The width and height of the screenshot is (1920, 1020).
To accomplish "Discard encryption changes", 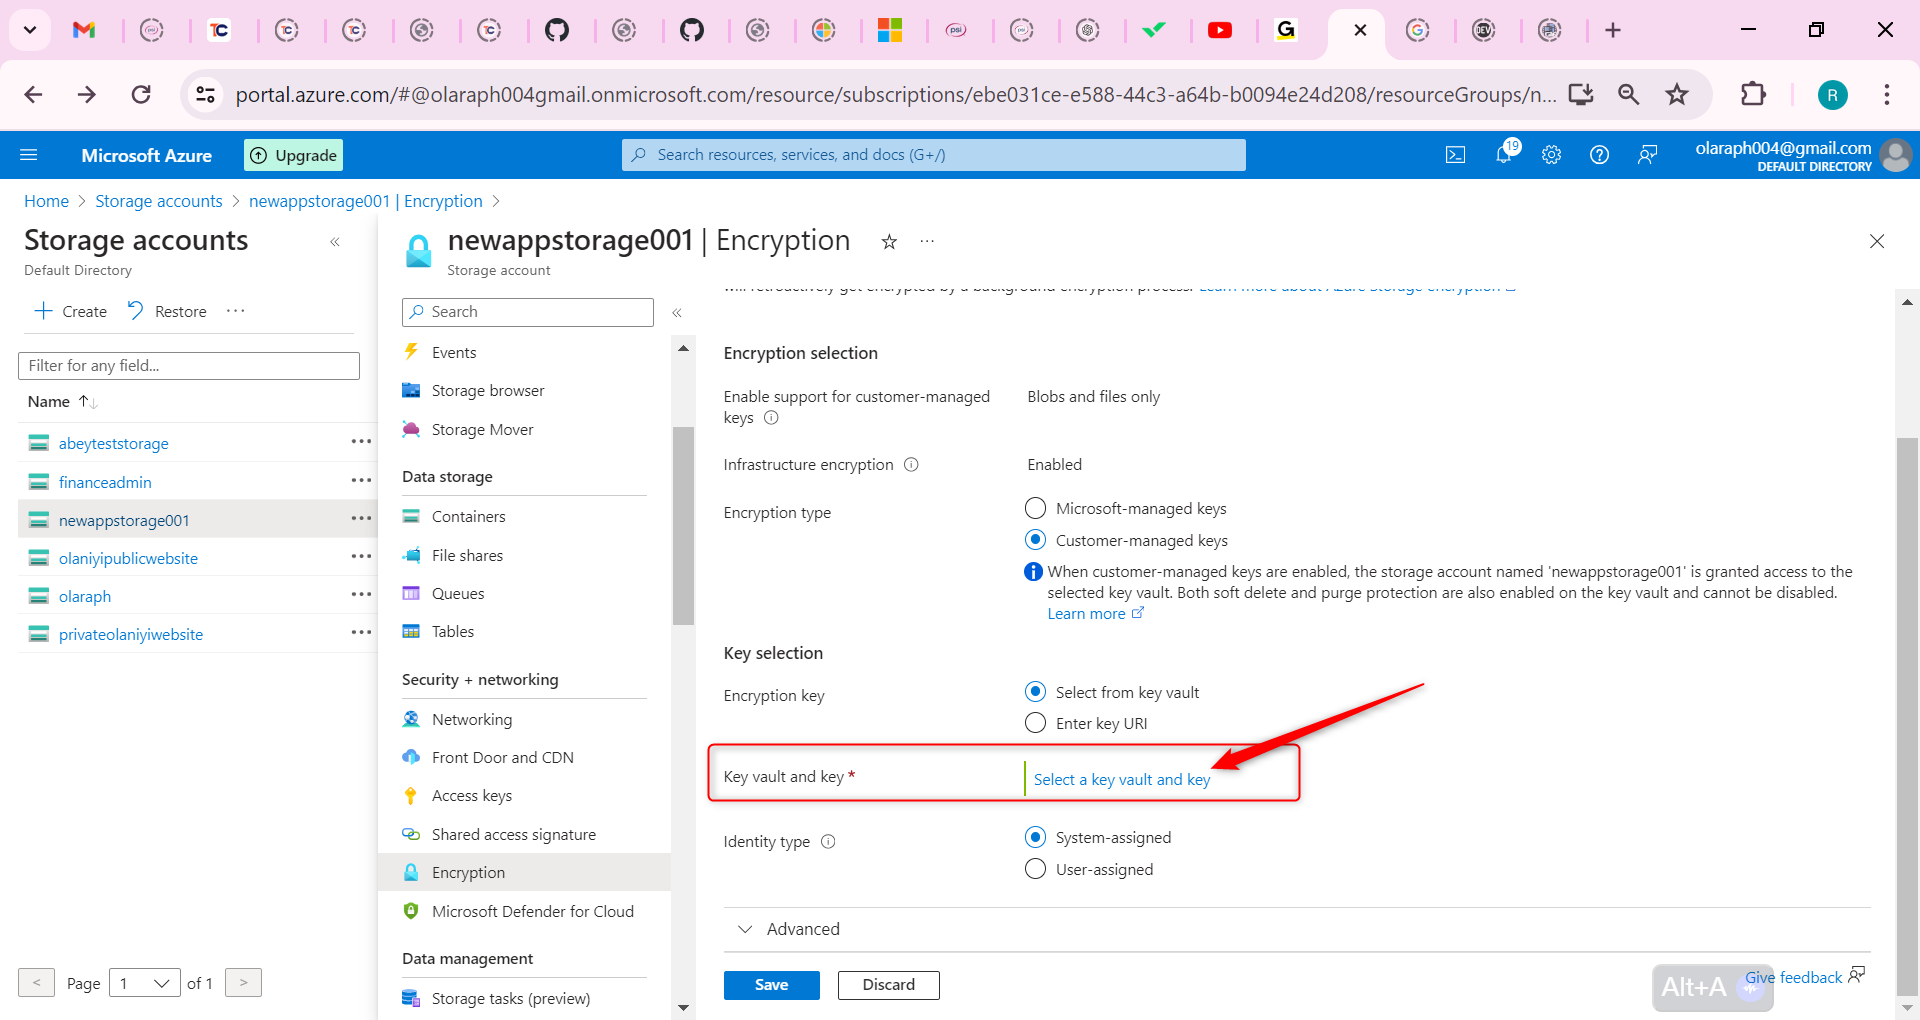I will pos(889,985).
